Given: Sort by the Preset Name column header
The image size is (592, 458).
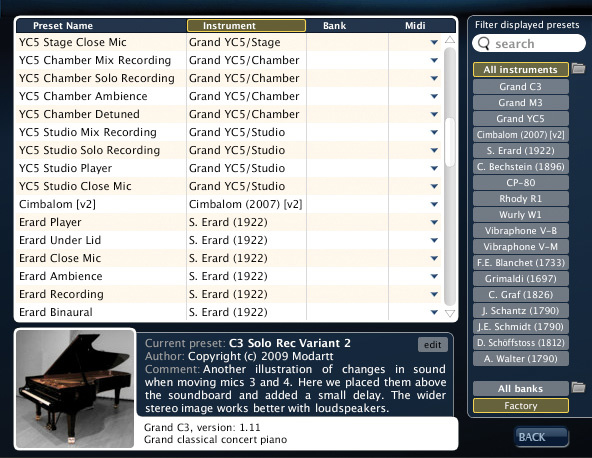Looking at the screenshot, I should click(x=63, y=26).
